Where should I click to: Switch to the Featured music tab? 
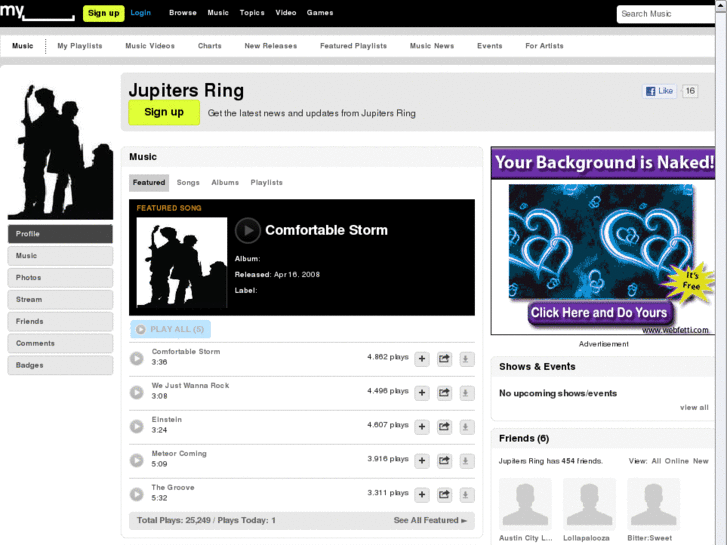click(149, 183)
